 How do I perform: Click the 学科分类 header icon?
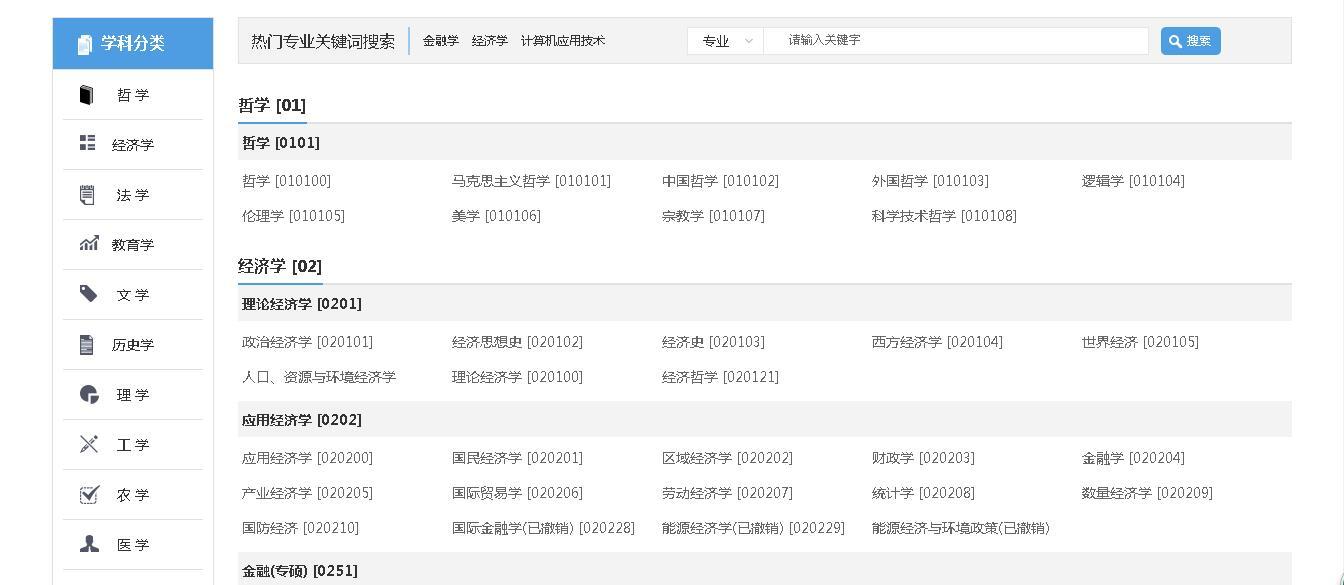[83, 43]
